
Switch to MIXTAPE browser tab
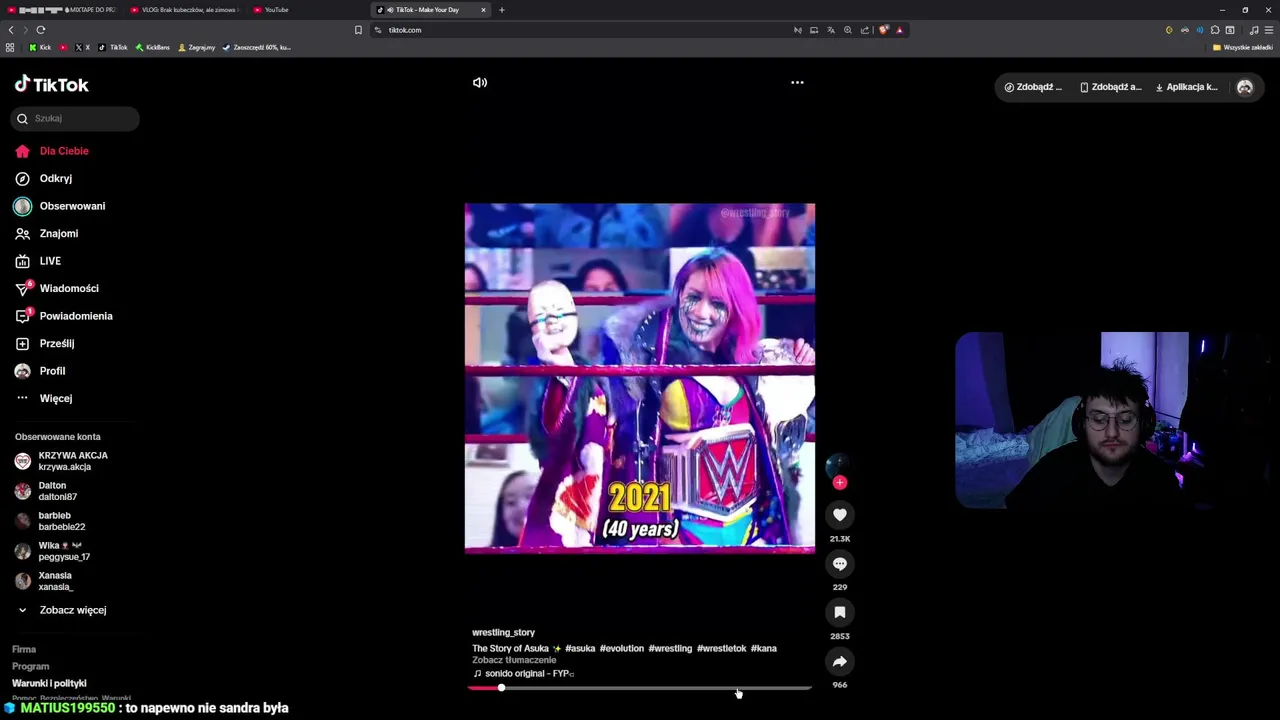point(62,10)
